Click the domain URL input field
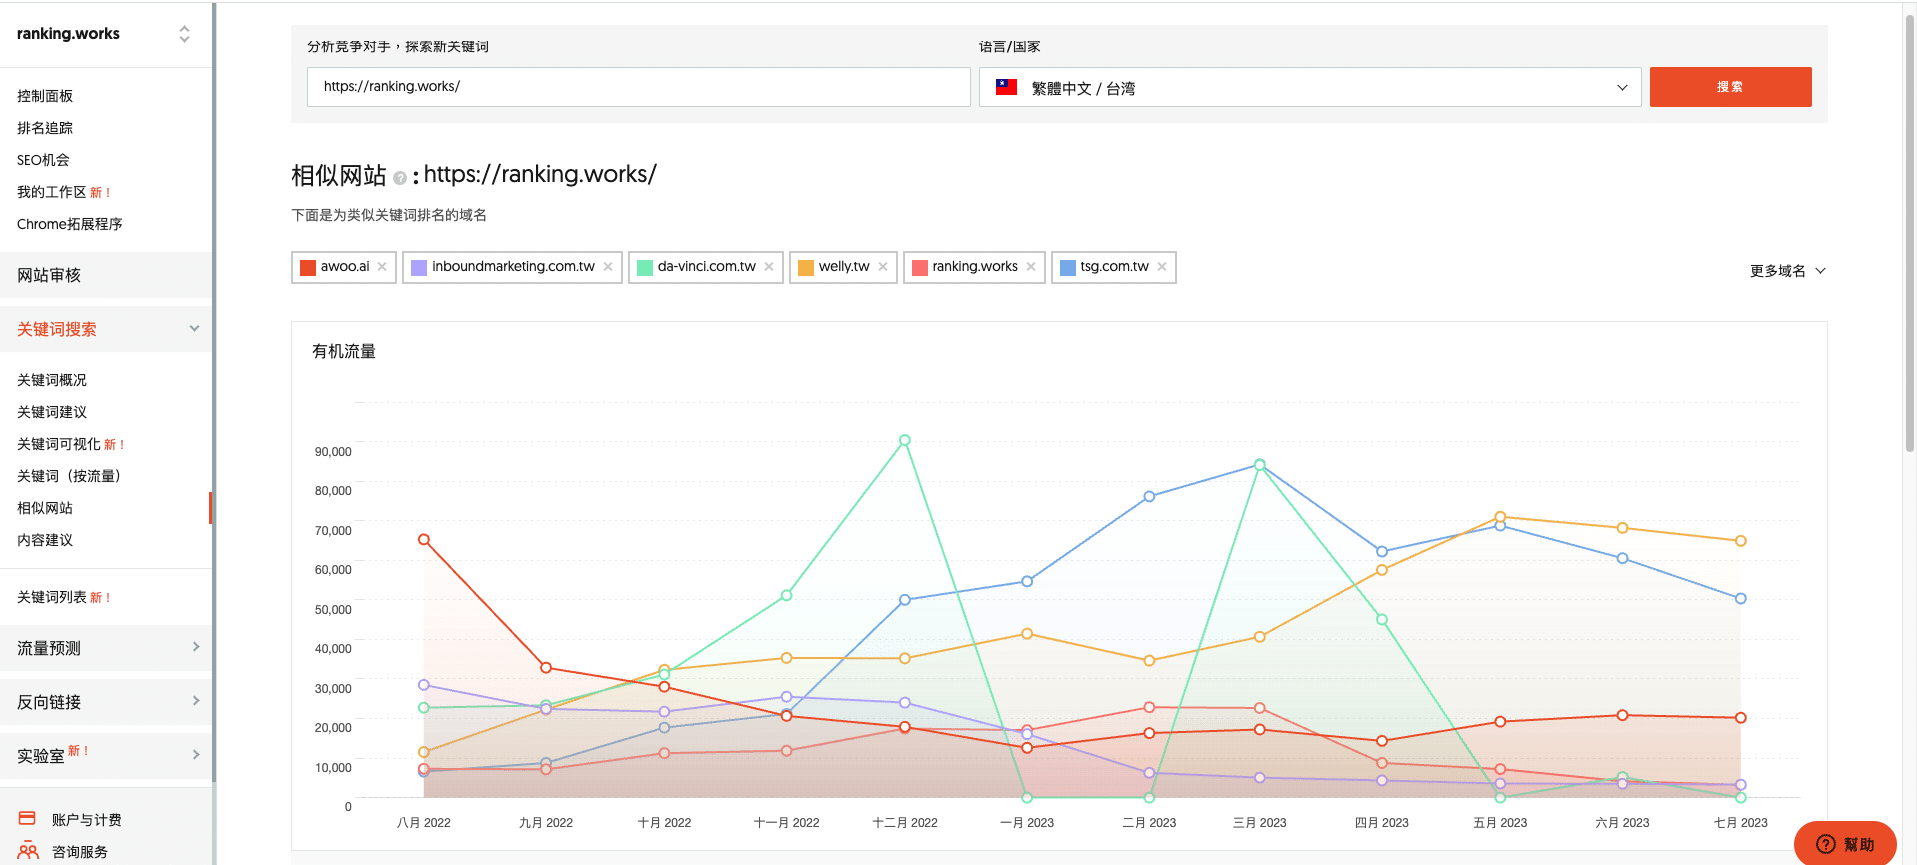 tap(638, 87)
